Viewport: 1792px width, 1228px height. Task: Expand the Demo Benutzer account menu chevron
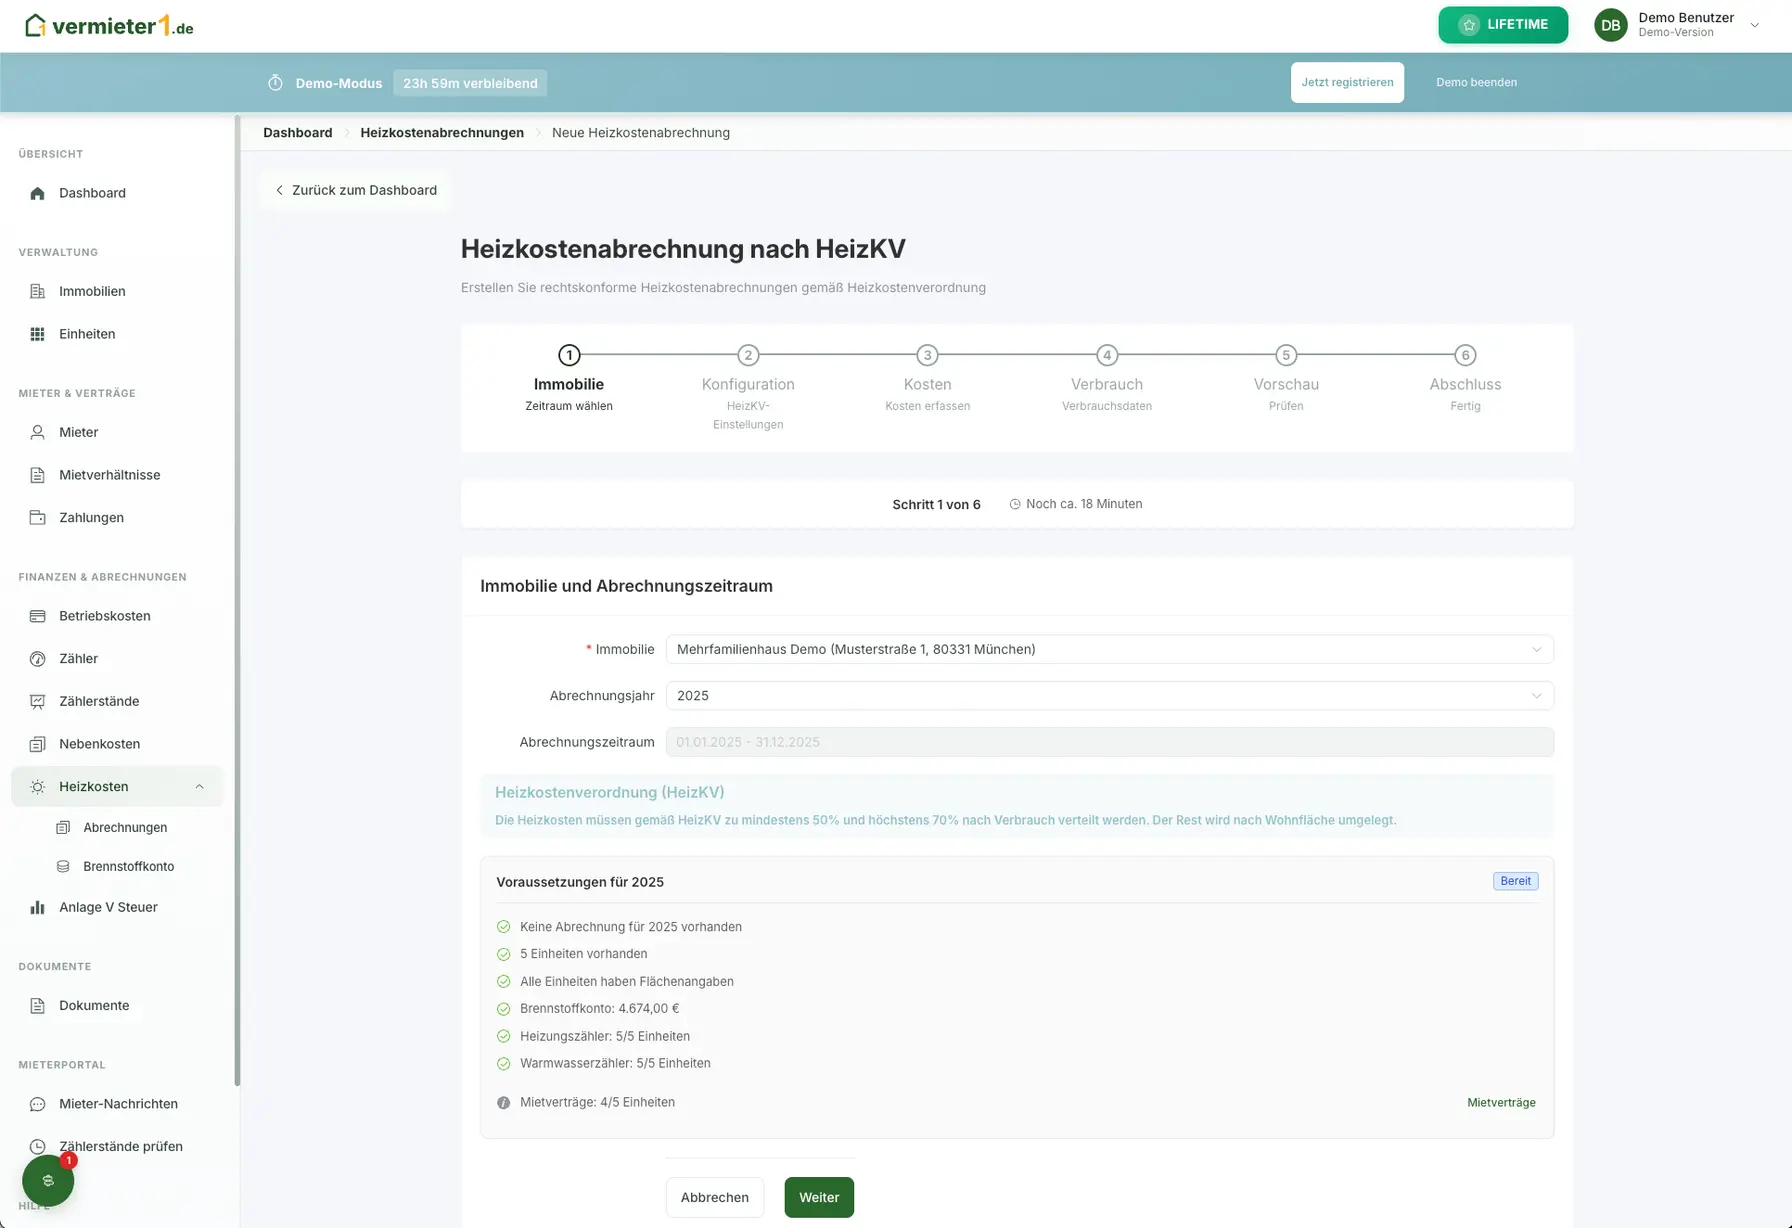pos(1754,25)
